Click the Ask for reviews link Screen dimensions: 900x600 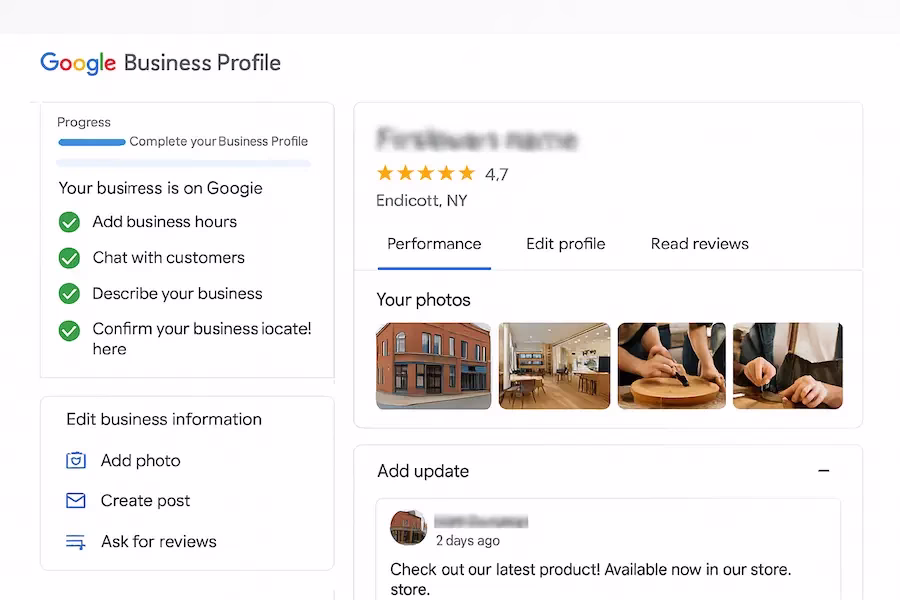pos(158,541)
